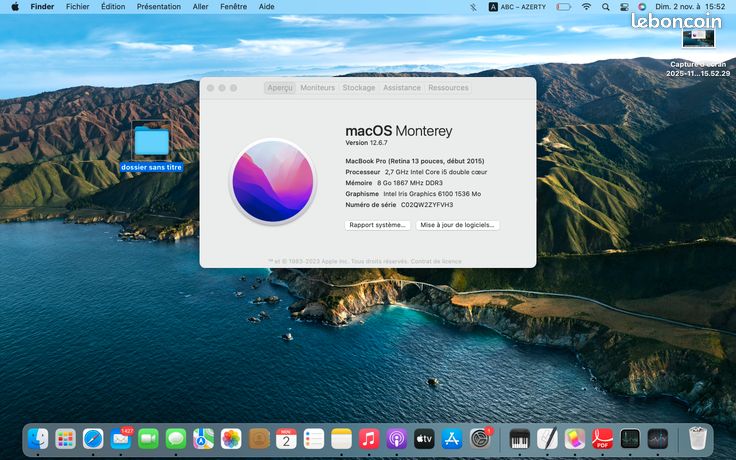
Task: Click the Rapport système button
Action: tap(377, 225)
